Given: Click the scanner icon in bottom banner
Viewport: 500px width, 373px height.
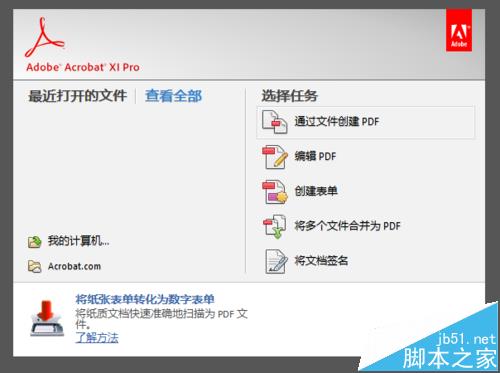Looking at the screenshot, I should click(x=47, y=318).
